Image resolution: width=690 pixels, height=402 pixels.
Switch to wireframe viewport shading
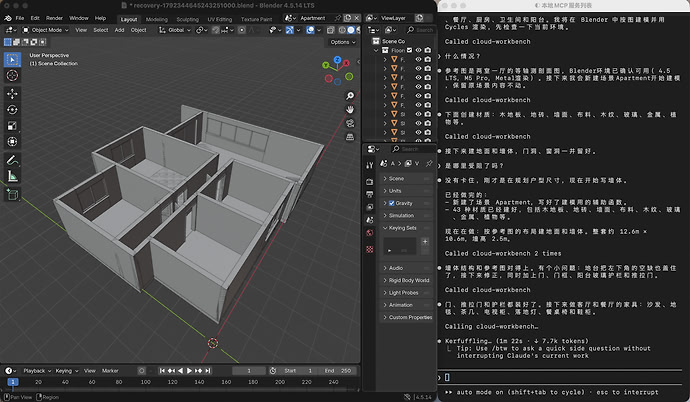click(x=342, y=30)
